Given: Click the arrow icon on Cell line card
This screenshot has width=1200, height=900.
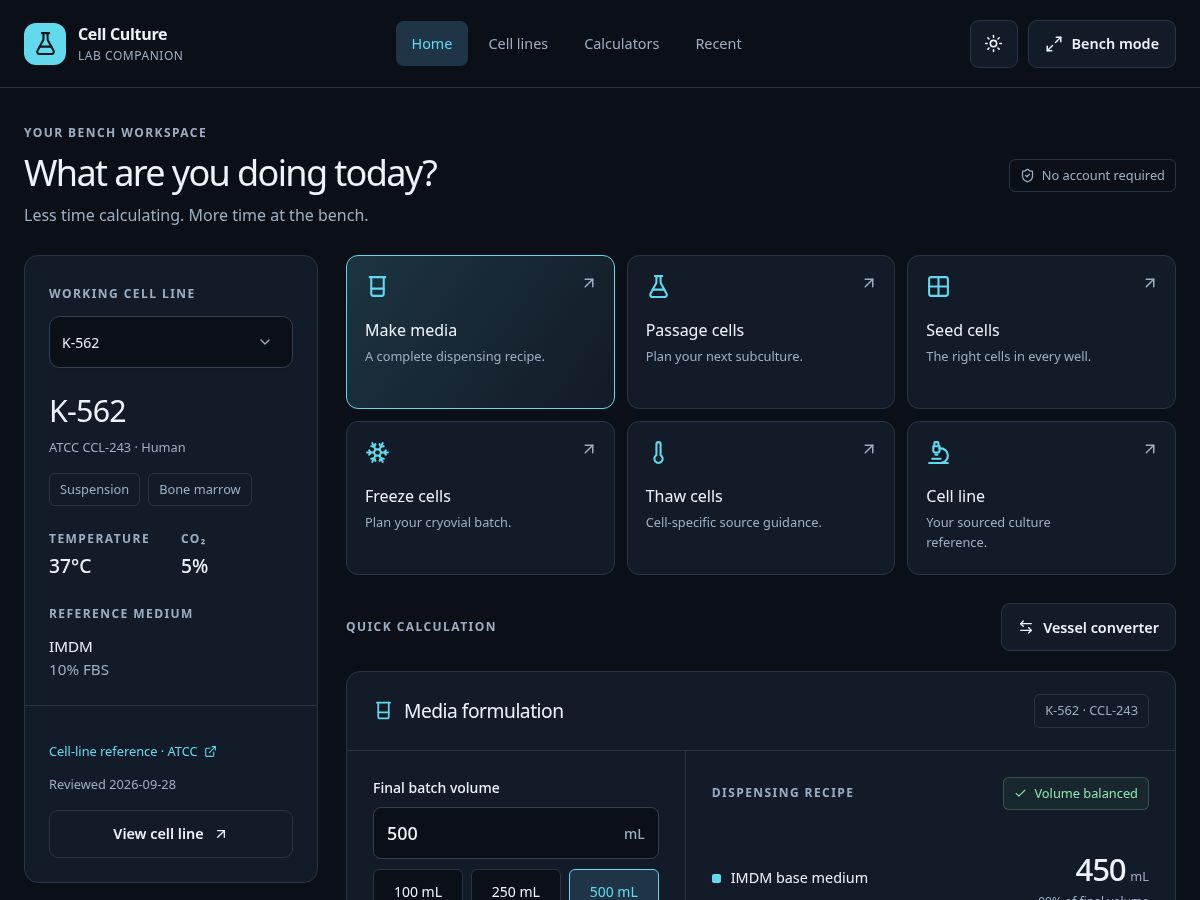Looking at the screenshot, I should pyautogui.click(x=1150, y=449).
